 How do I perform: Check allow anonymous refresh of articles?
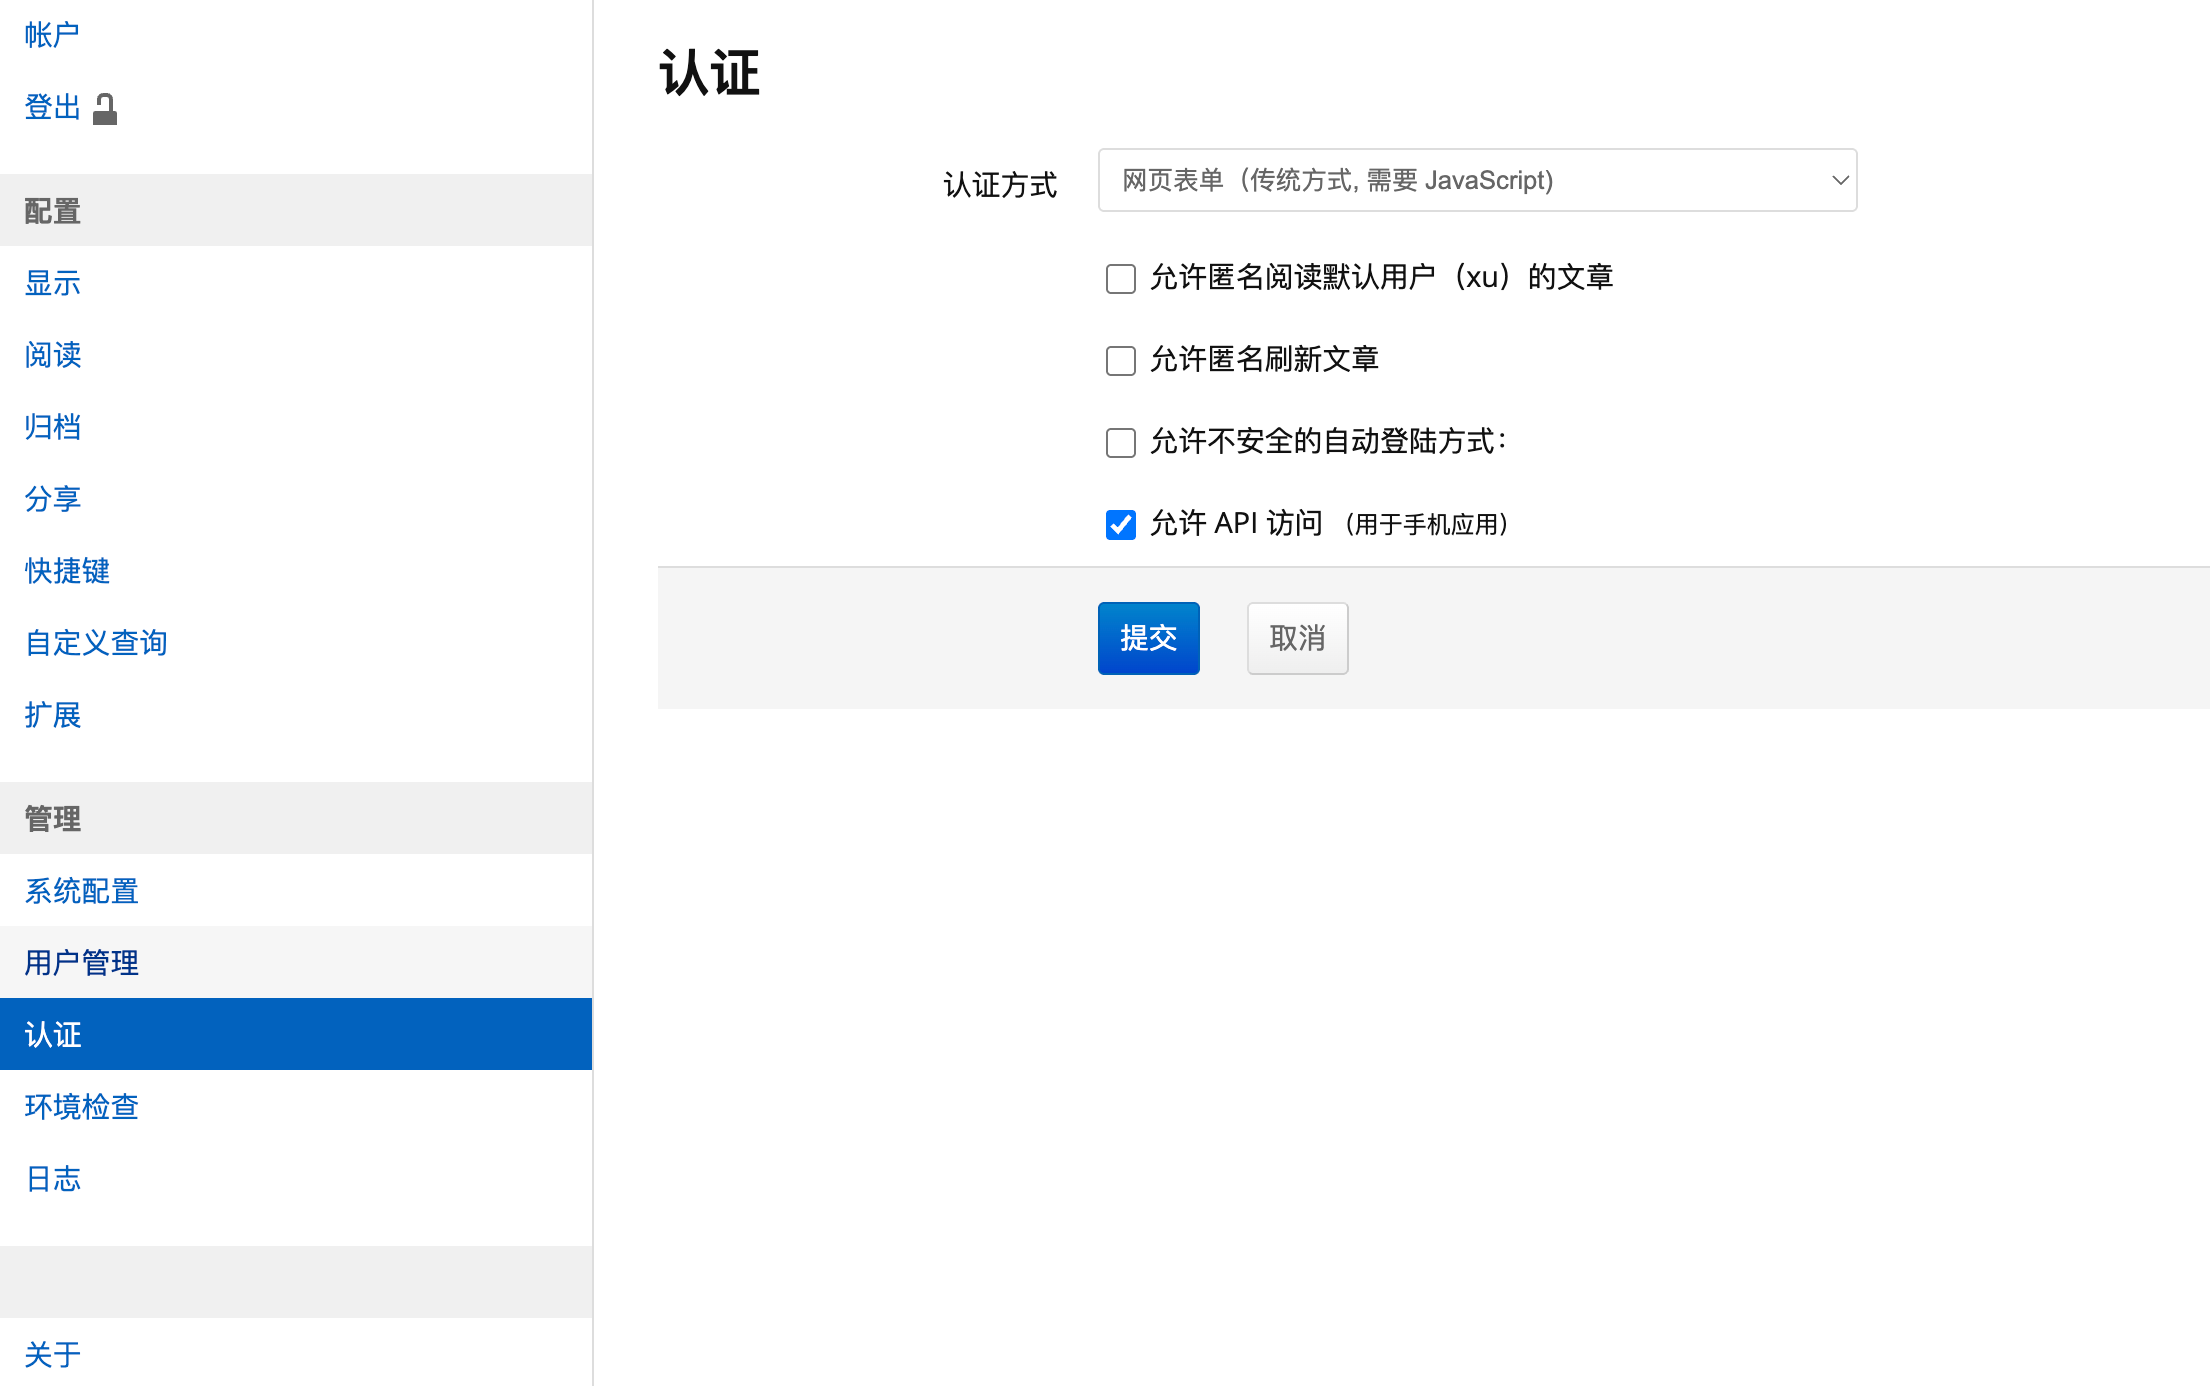click(1120, 360)
